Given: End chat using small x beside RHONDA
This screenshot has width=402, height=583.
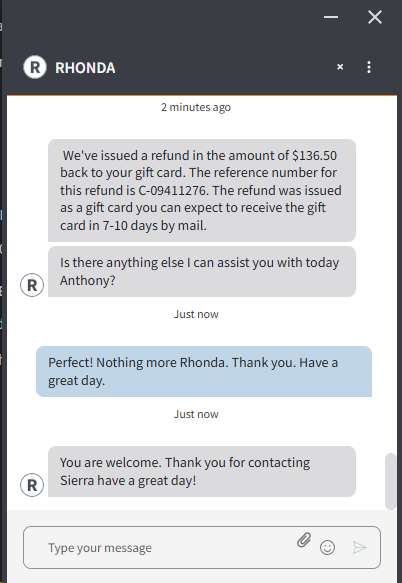Looking at the screenshot, I should tap(340, 67).
